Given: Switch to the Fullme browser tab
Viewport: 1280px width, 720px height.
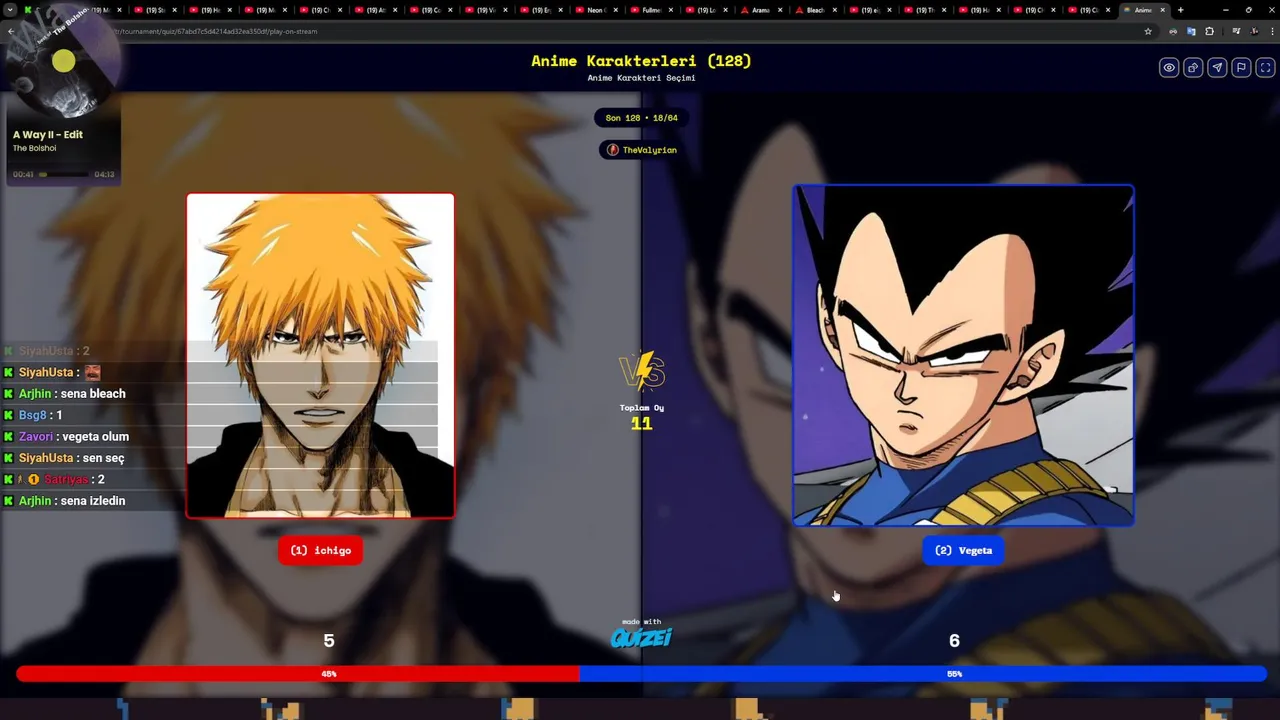Looking at the screenshot, I should 651,10.
